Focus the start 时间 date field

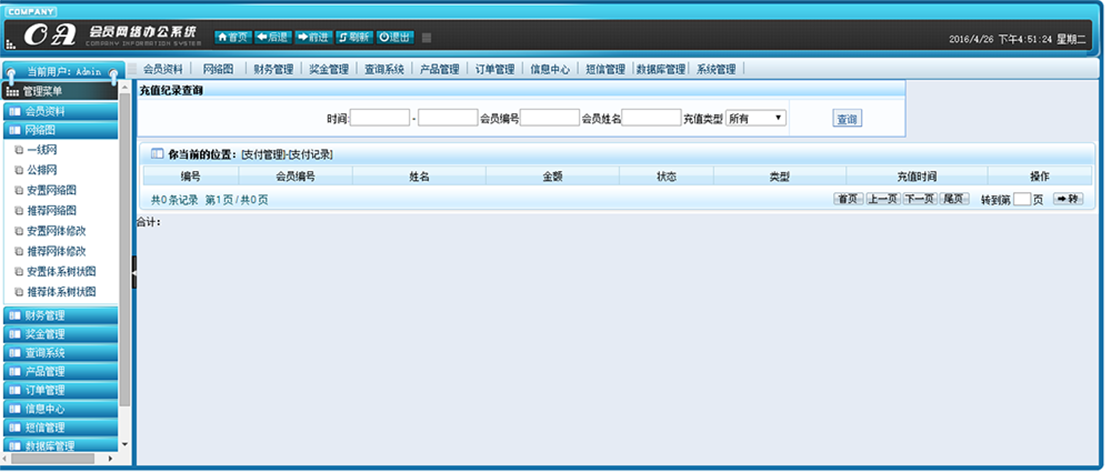[x=380, y=118]
